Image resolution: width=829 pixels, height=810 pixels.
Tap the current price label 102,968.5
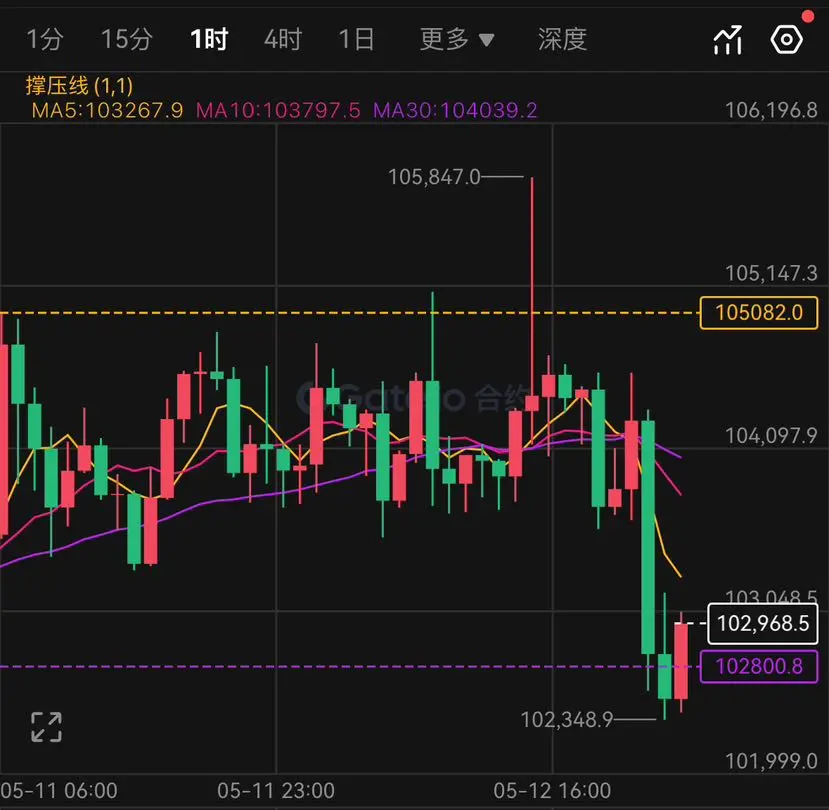tap(763, 624)
